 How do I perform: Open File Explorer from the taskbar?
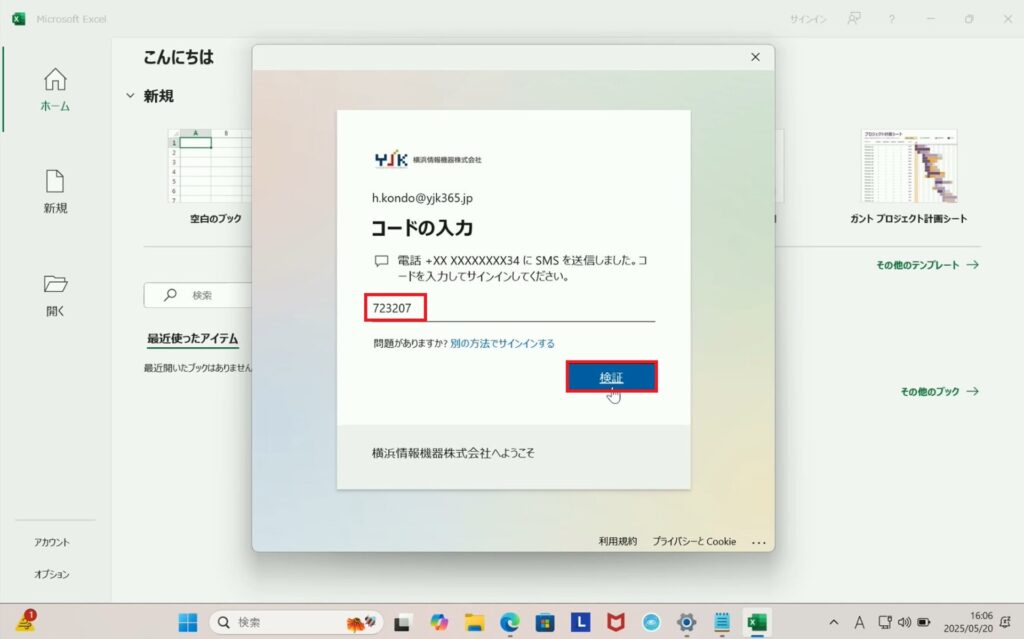[475, 623]
